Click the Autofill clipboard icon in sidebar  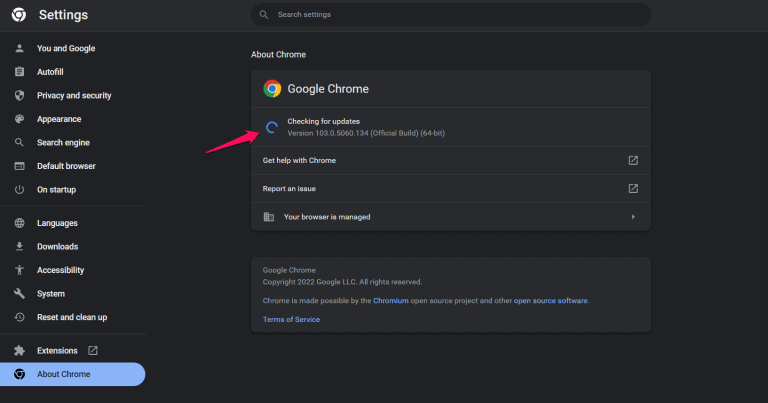coord(19,72)
